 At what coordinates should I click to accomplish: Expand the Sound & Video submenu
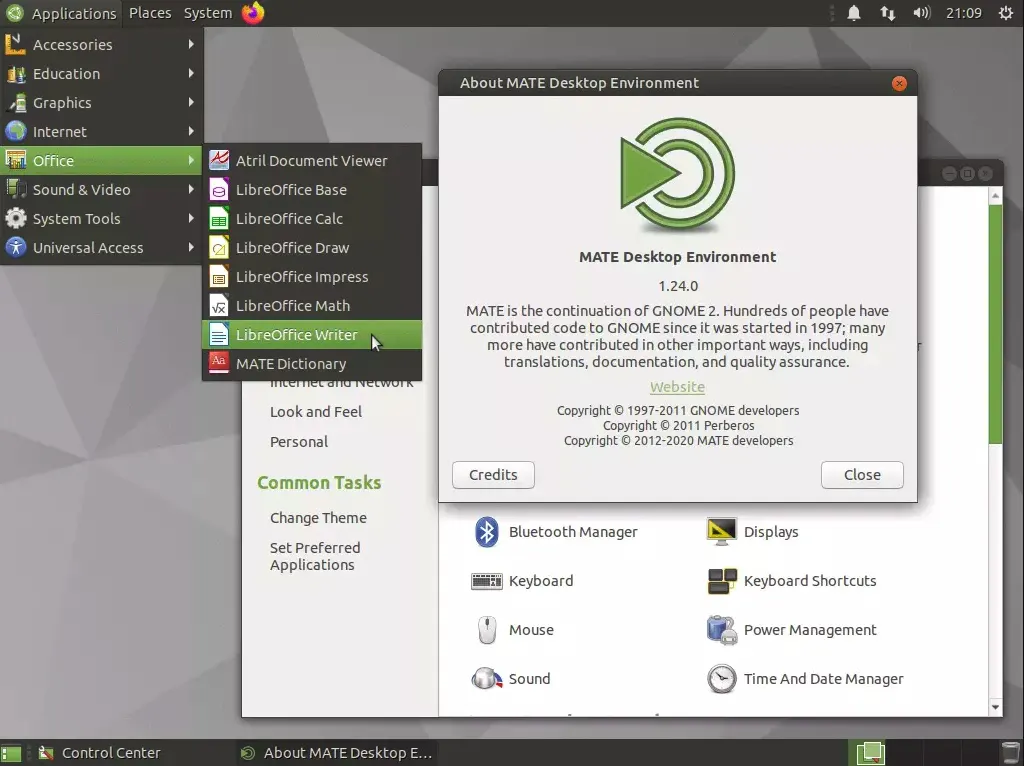coord(102,189)
